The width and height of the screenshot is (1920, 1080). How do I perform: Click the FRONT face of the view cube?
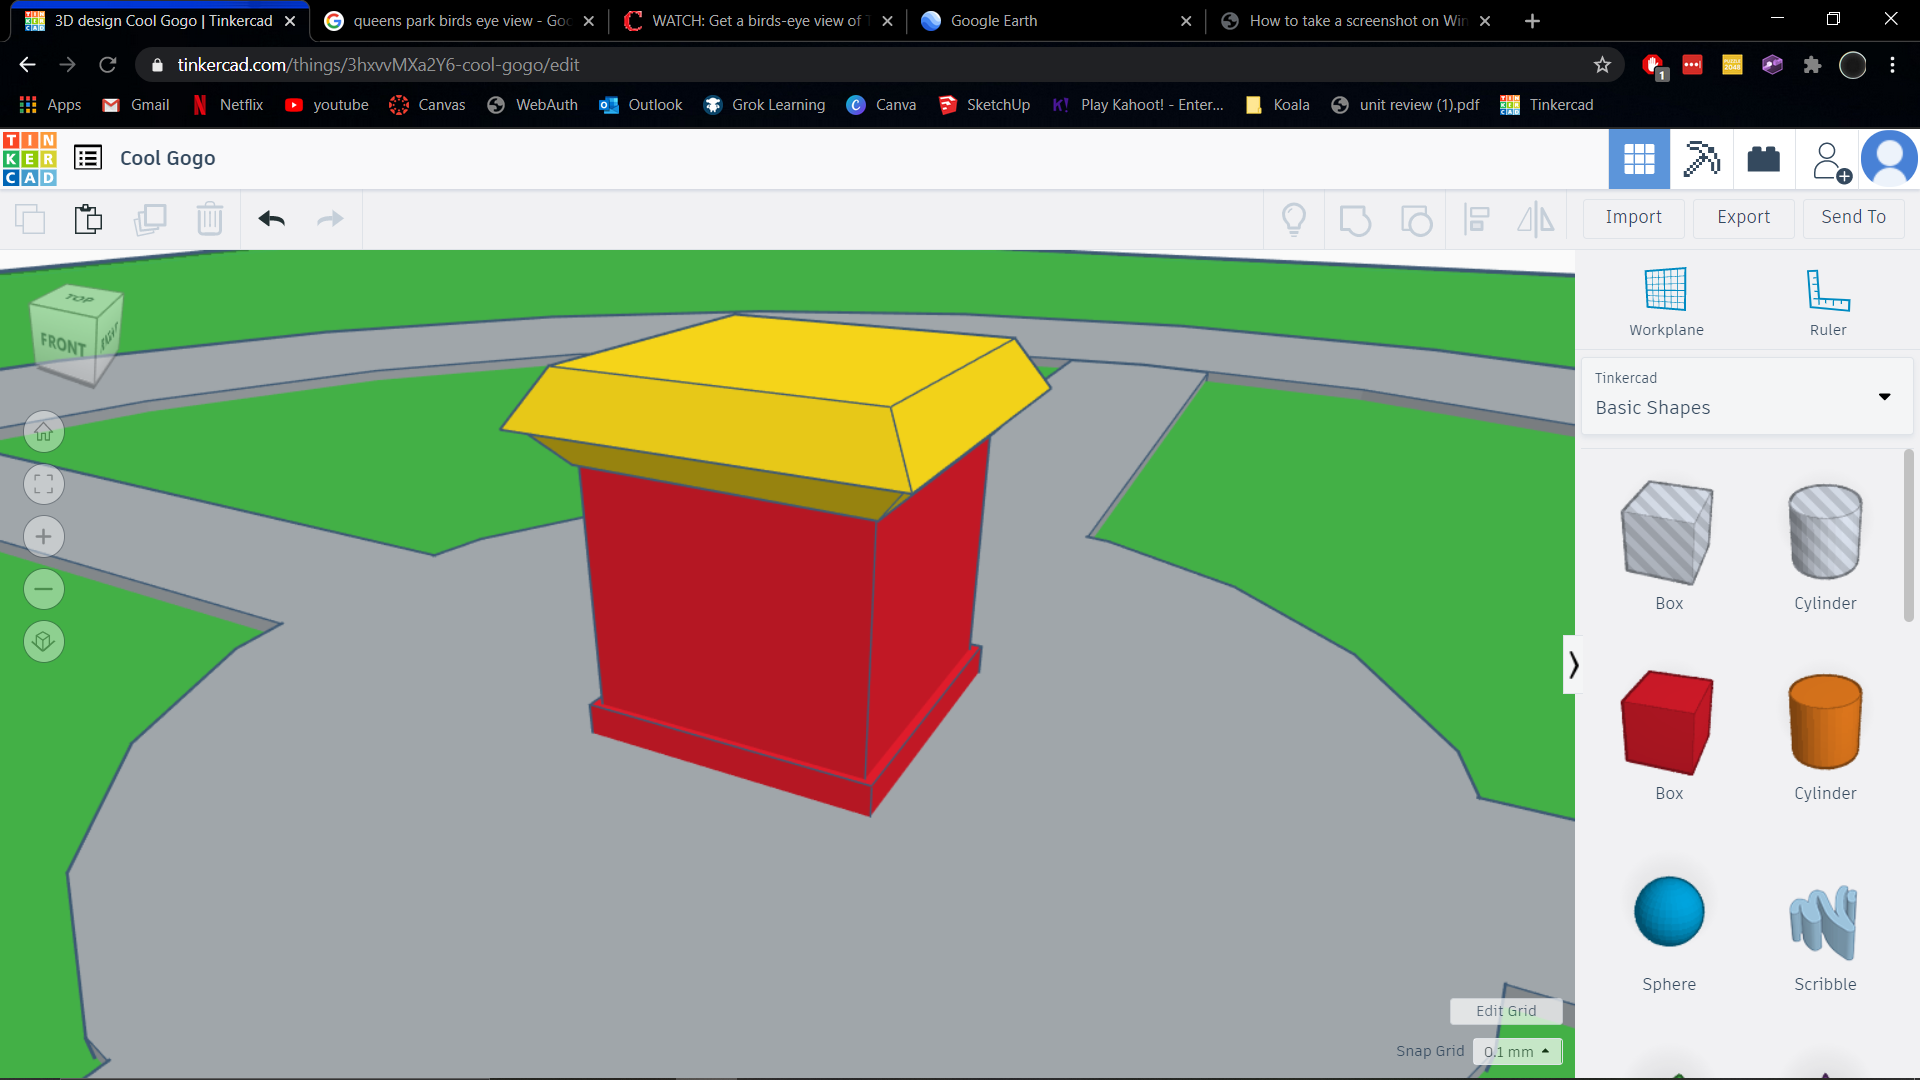(63, 345)
